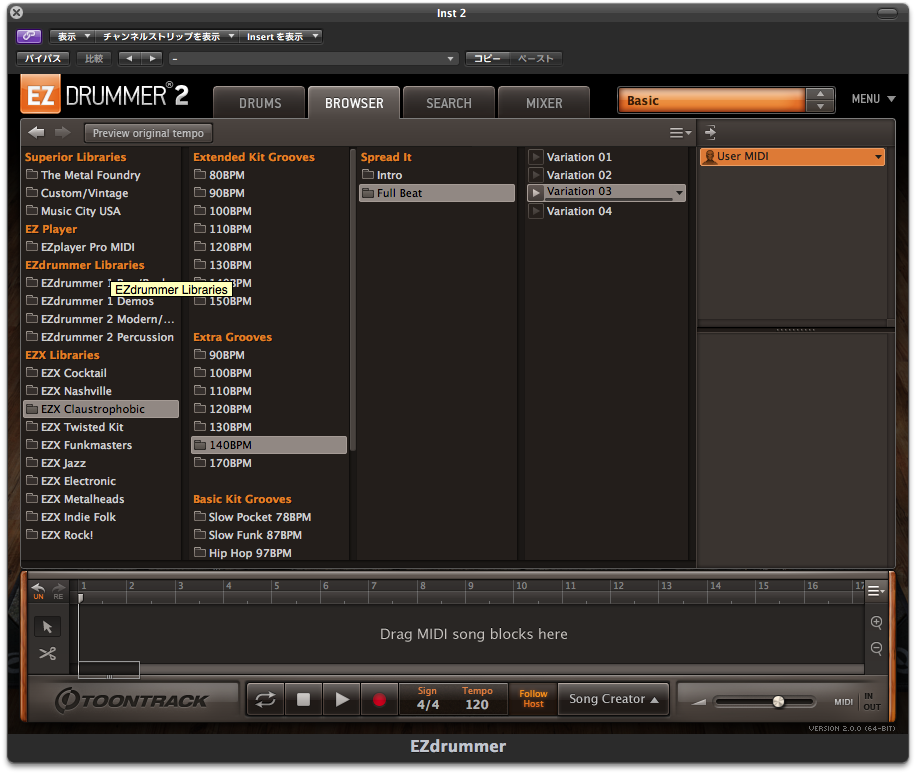
Task: Switch to the BROWSER tab
Action: click(354, 103)
